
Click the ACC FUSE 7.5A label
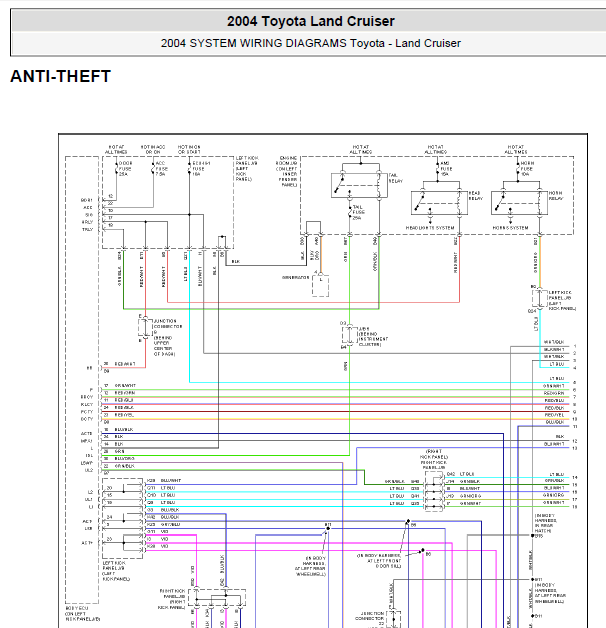click(x=162, y=169)
